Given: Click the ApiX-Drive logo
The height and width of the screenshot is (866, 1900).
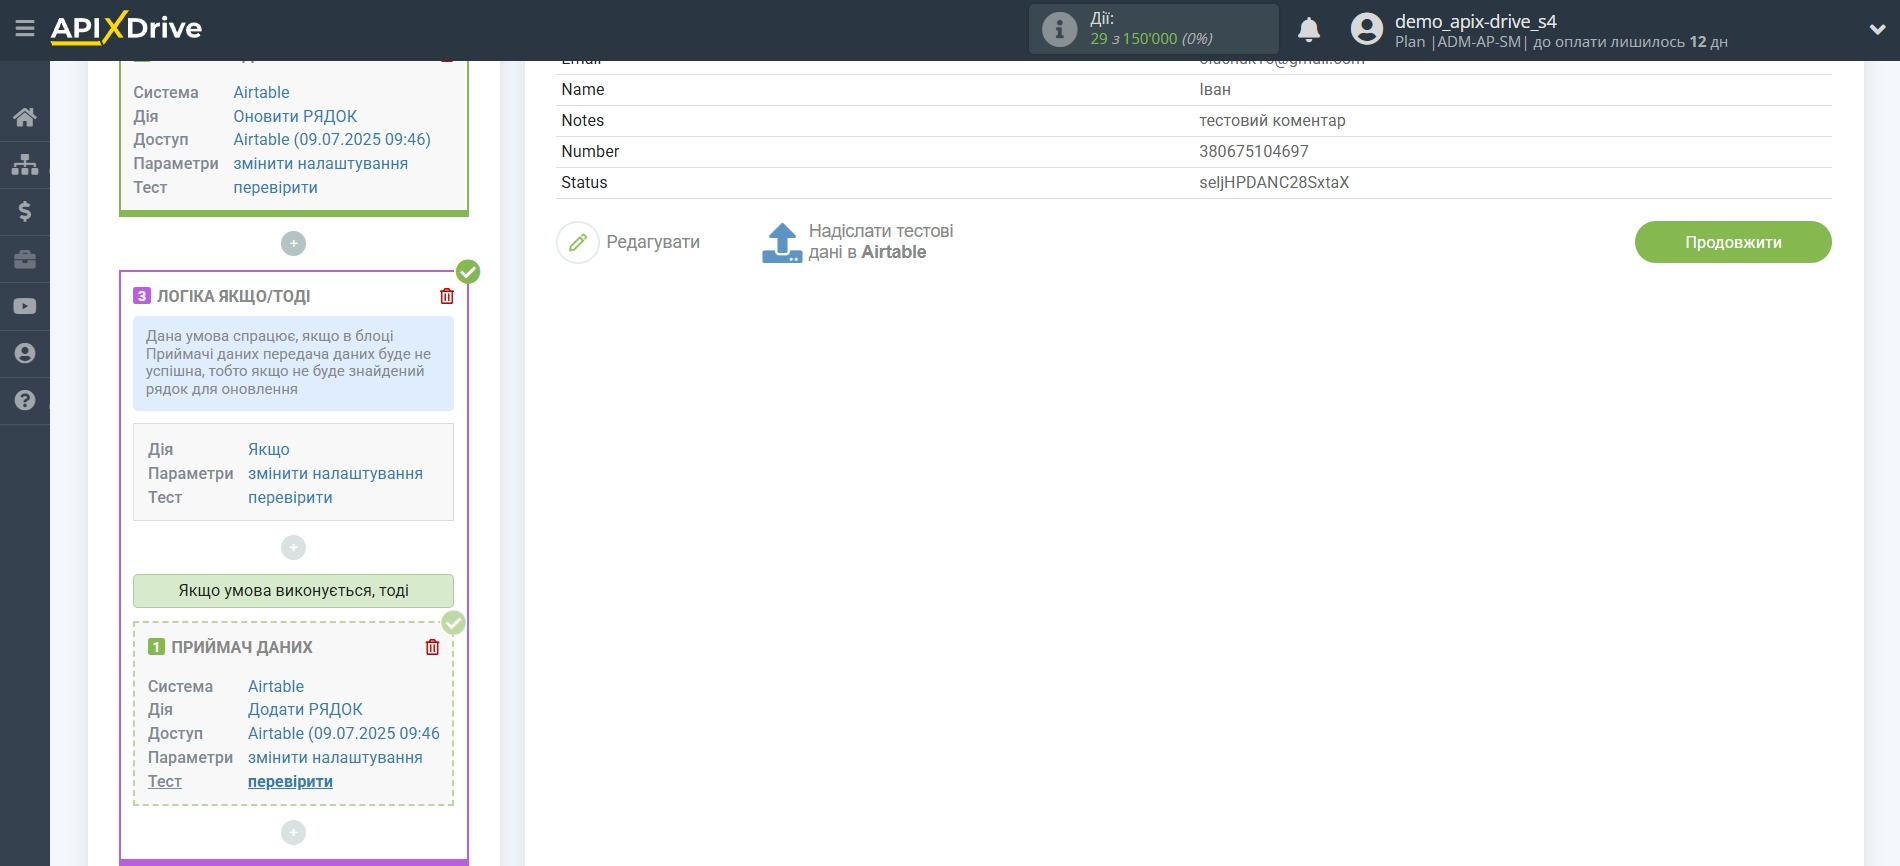Looking at the screenshot, I should coord(126,28).
